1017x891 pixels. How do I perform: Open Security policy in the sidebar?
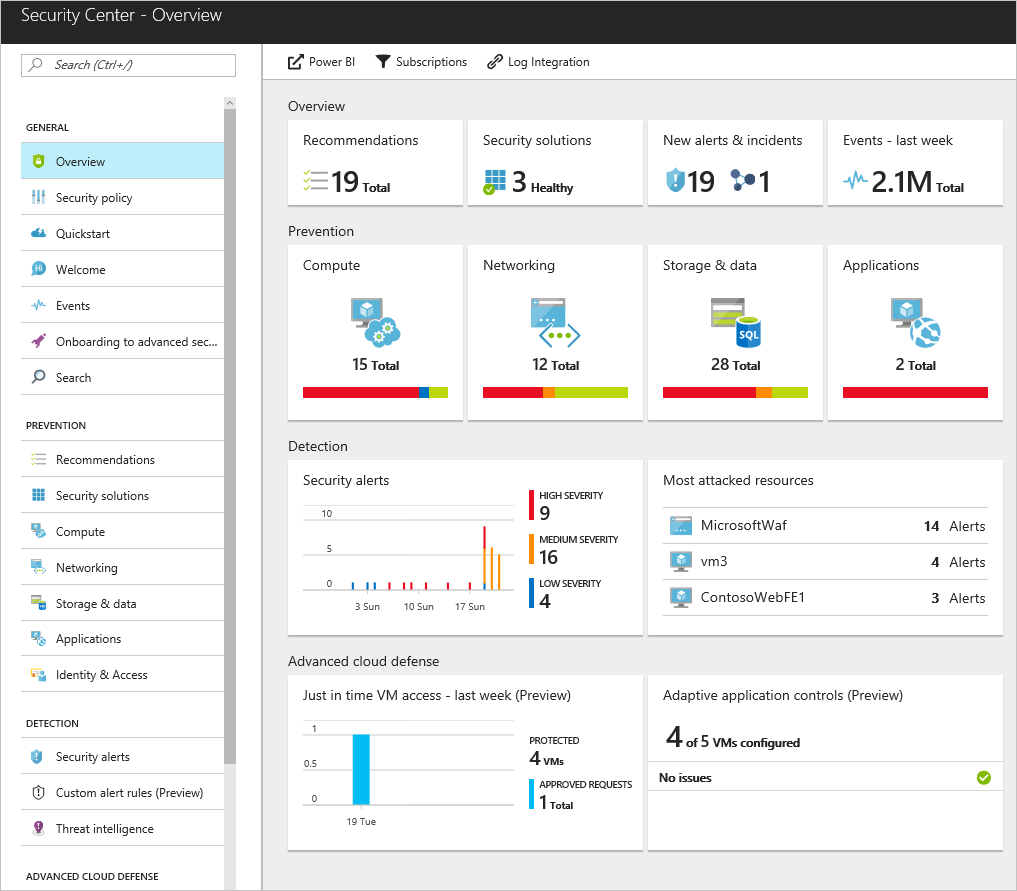click(123, 197)
